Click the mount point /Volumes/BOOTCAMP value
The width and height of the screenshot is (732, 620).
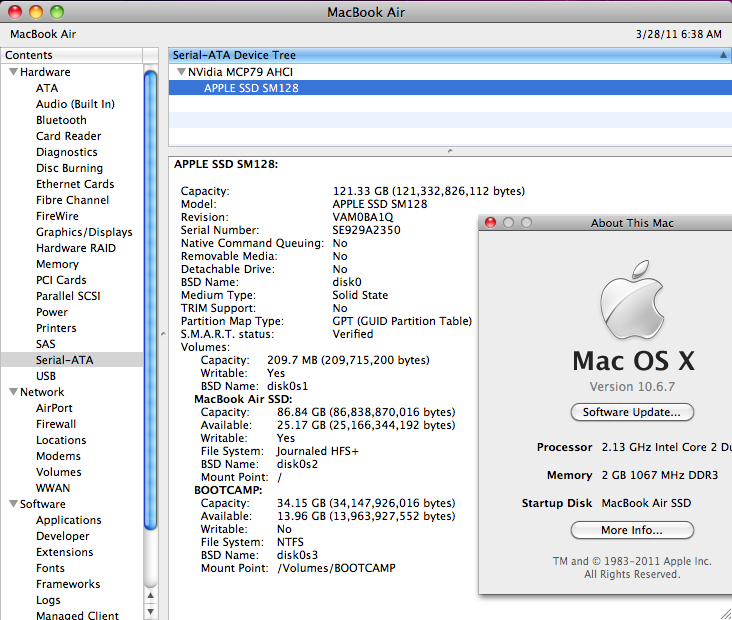pyautogui.click(x=336, y=568)
